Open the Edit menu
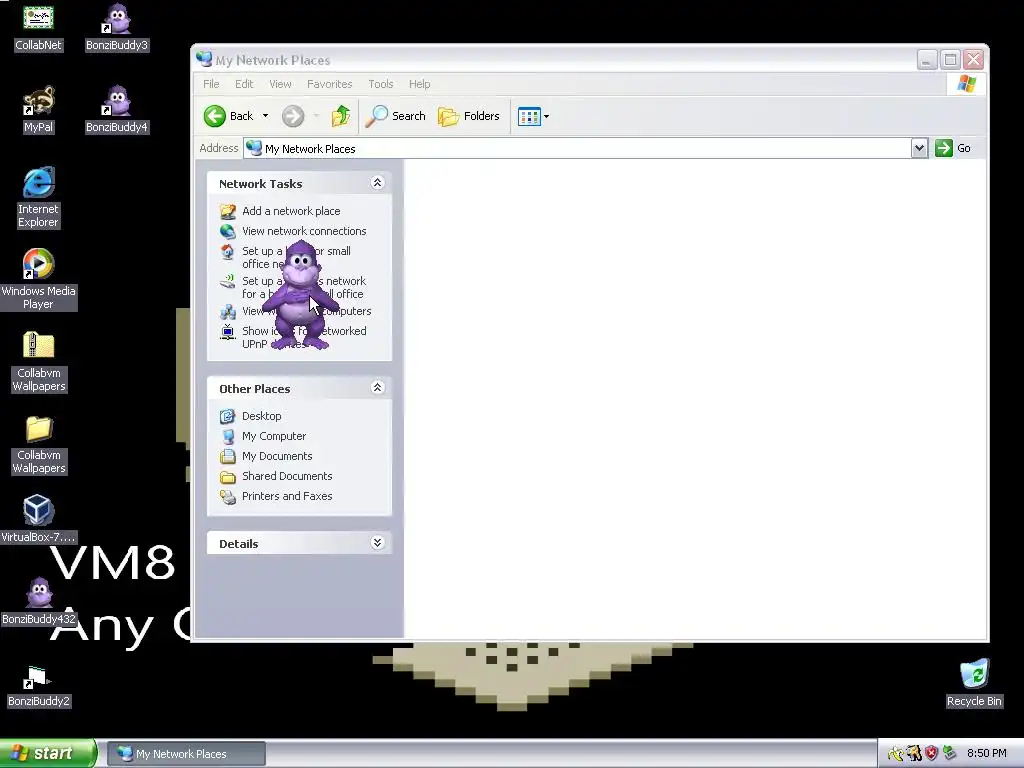1024x768 pixels. [x=244, y=84]
